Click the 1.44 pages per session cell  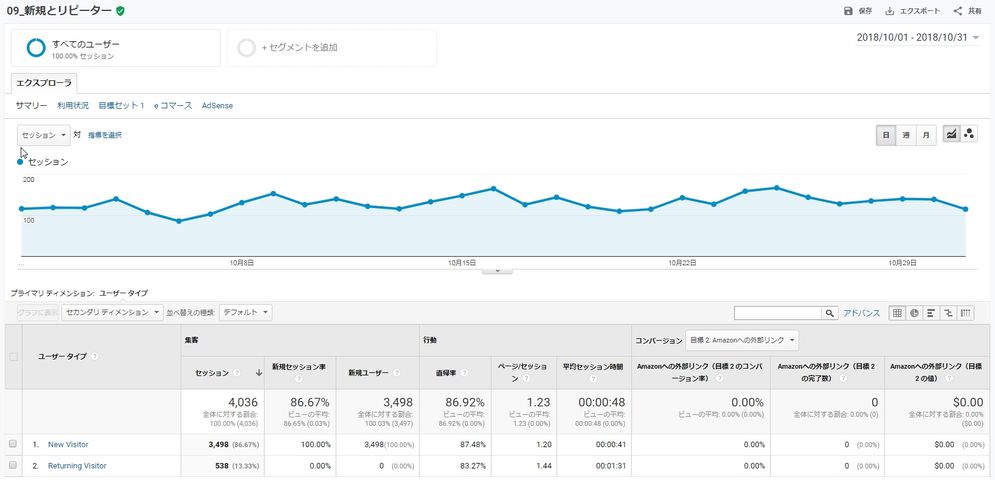pos(543,466)
